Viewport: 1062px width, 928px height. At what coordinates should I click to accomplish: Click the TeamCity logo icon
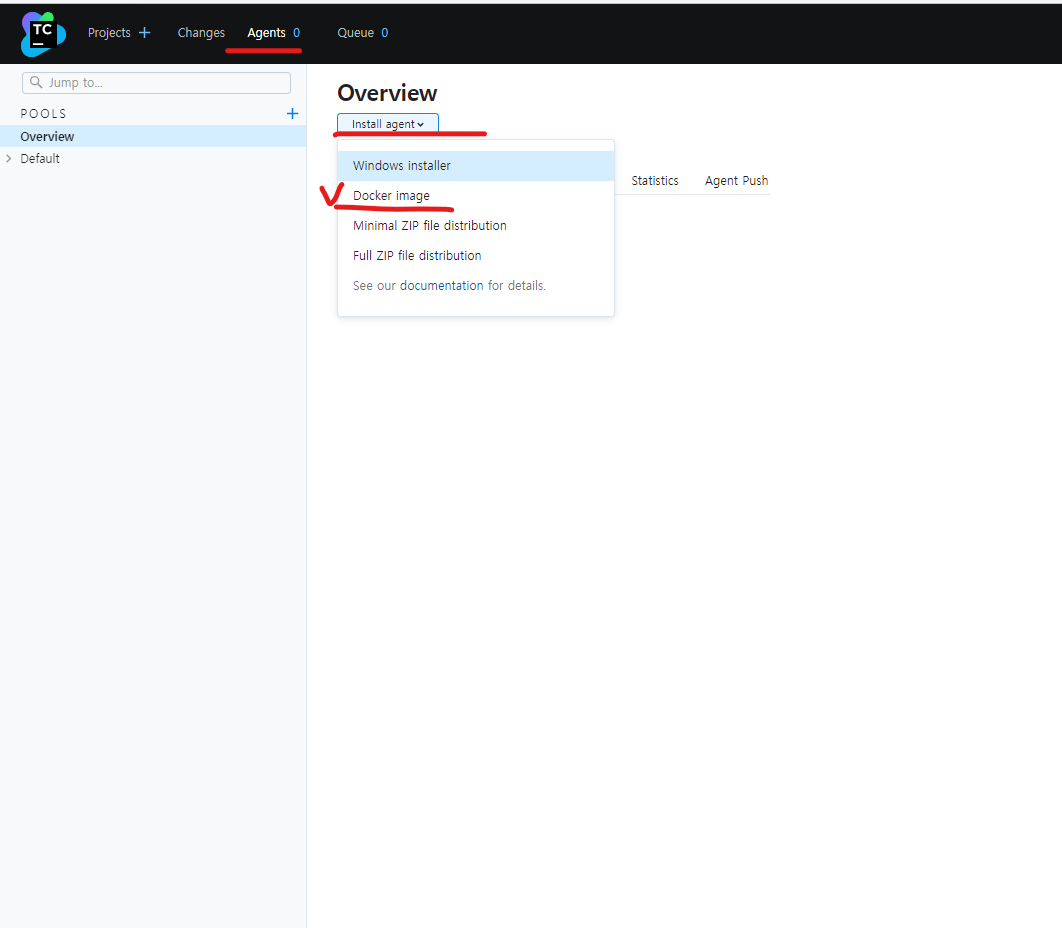(x=43, y=34)
